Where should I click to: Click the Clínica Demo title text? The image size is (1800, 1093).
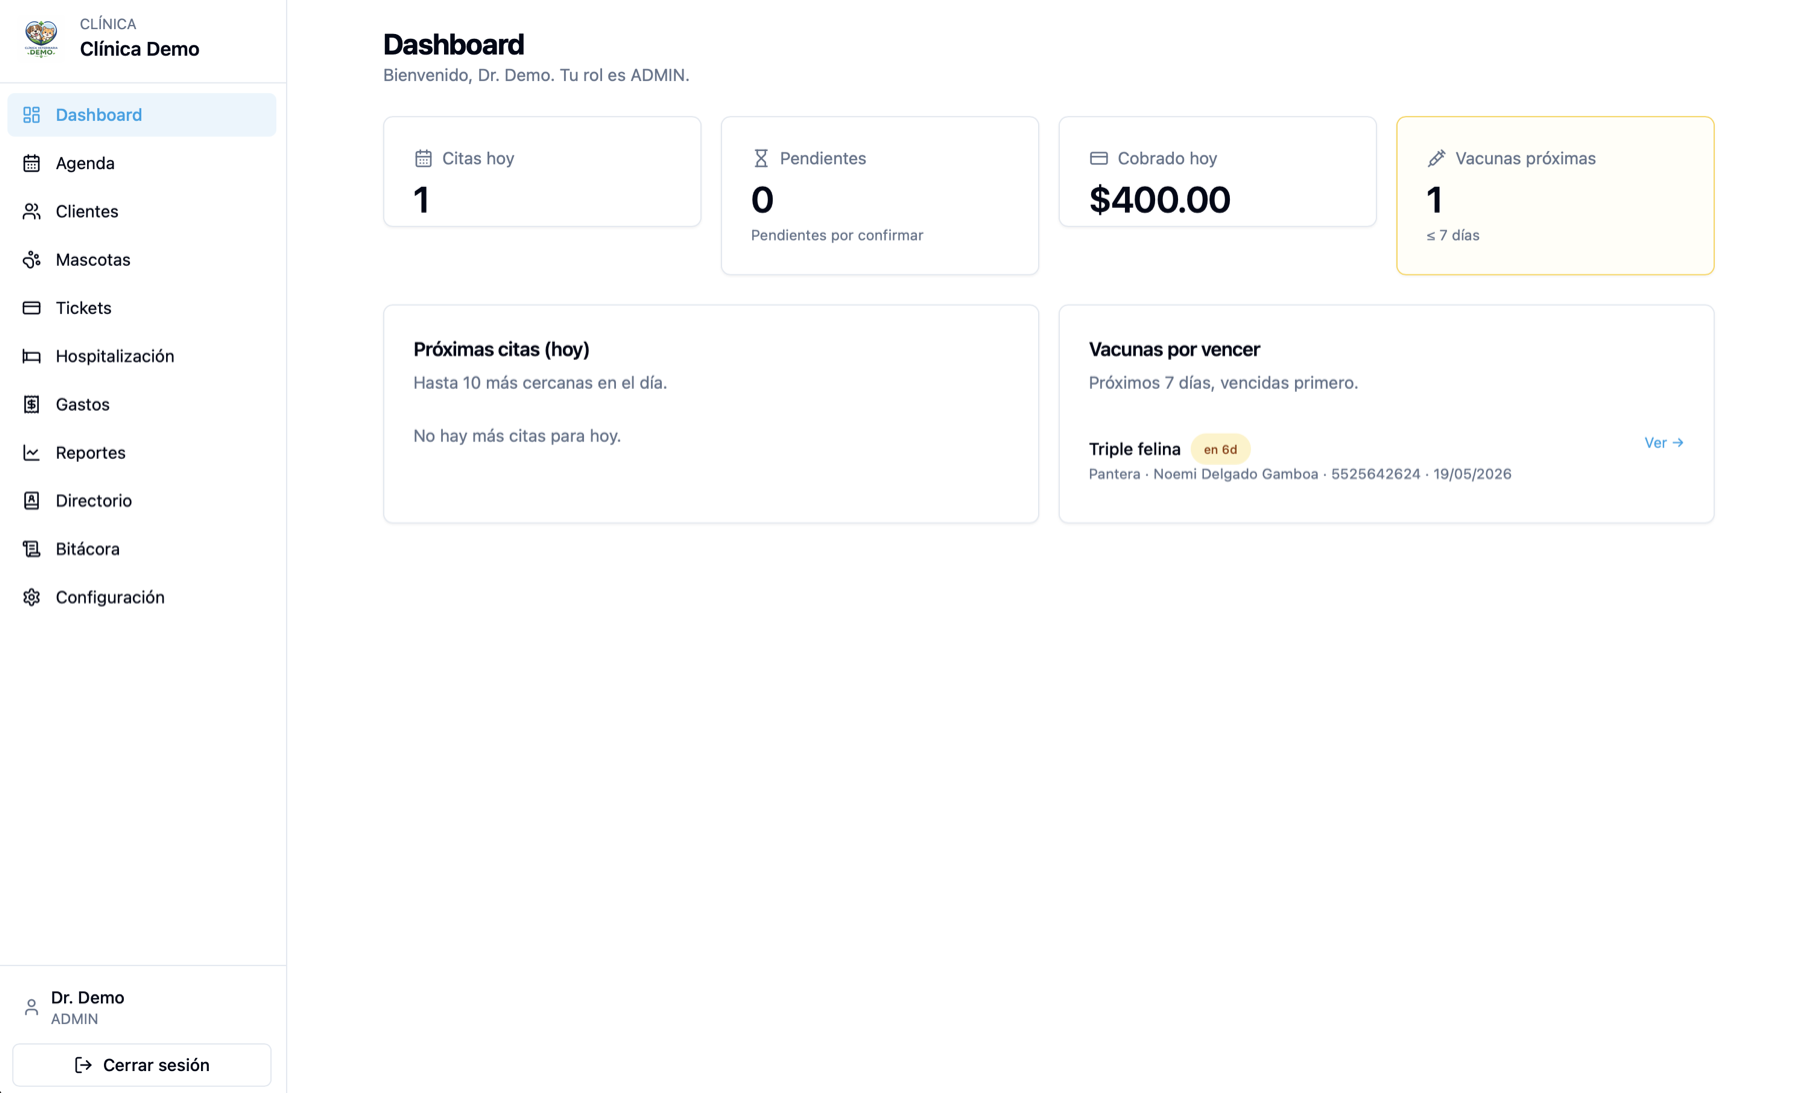pos(139,49)
